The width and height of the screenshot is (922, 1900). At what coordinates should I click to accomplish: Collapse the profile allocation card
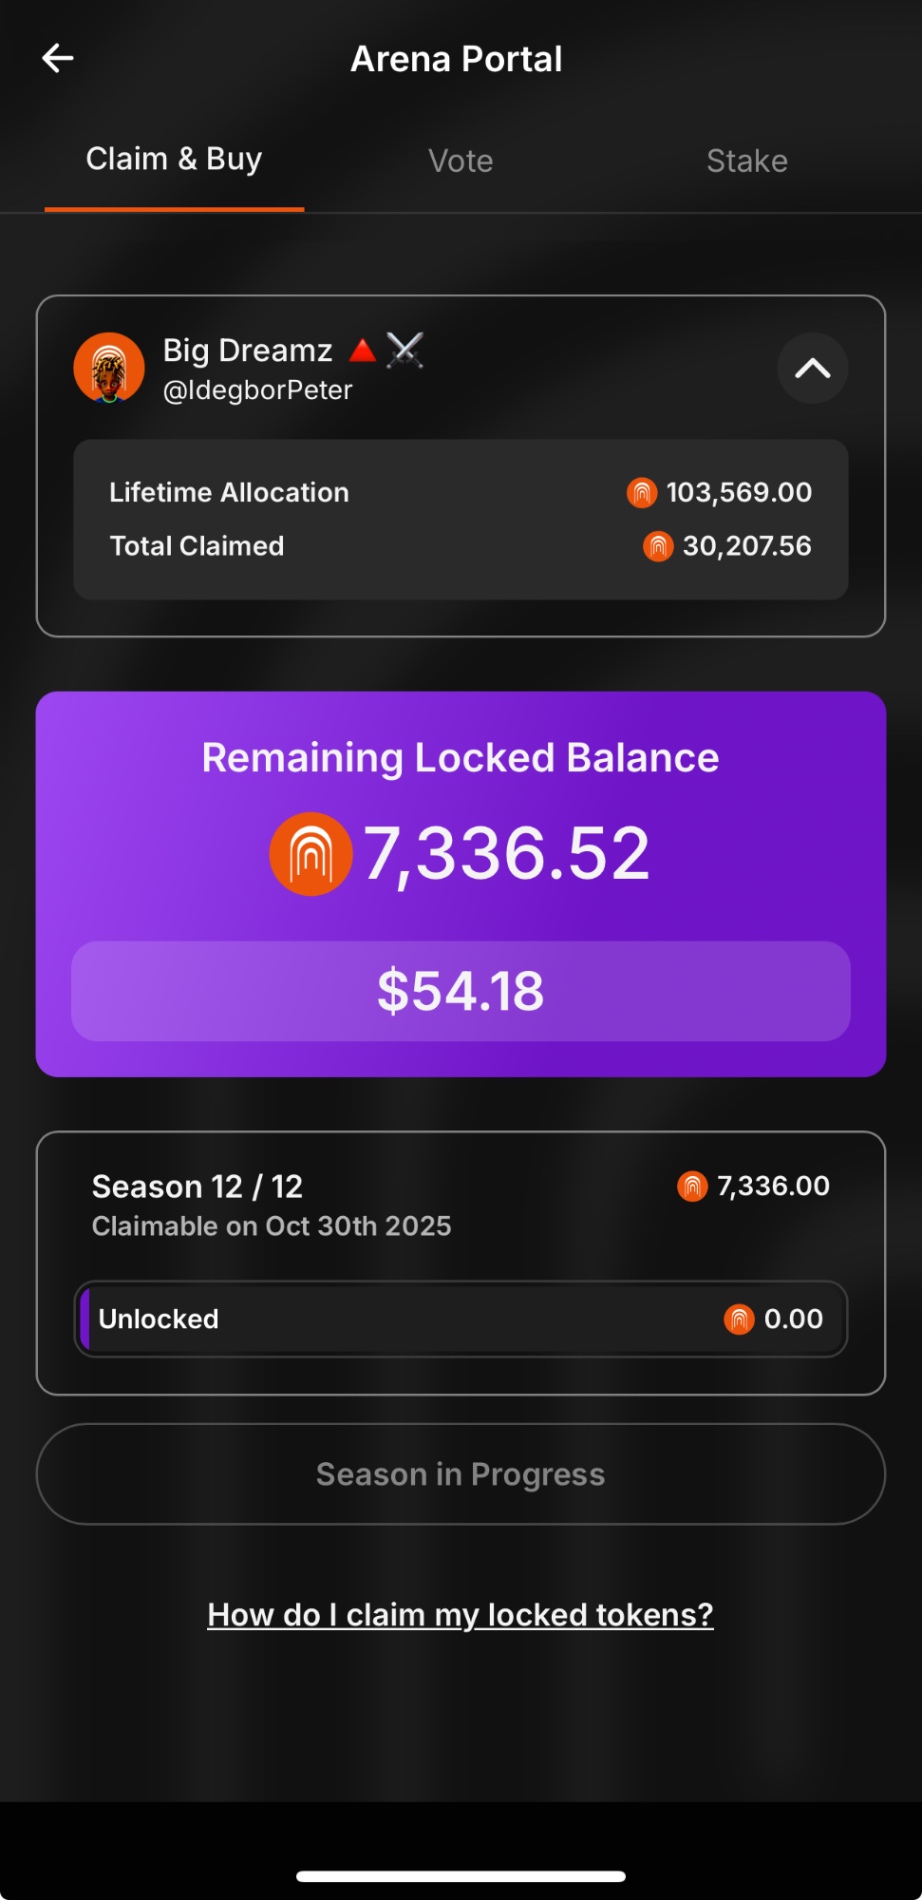tap(812, 368)
